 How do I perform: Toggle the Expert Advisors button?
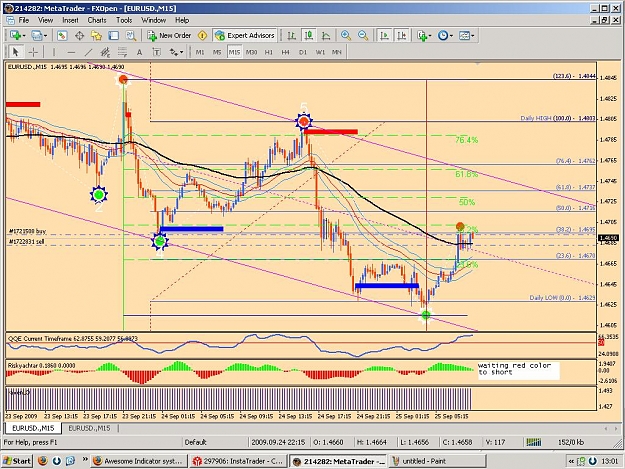245,35
